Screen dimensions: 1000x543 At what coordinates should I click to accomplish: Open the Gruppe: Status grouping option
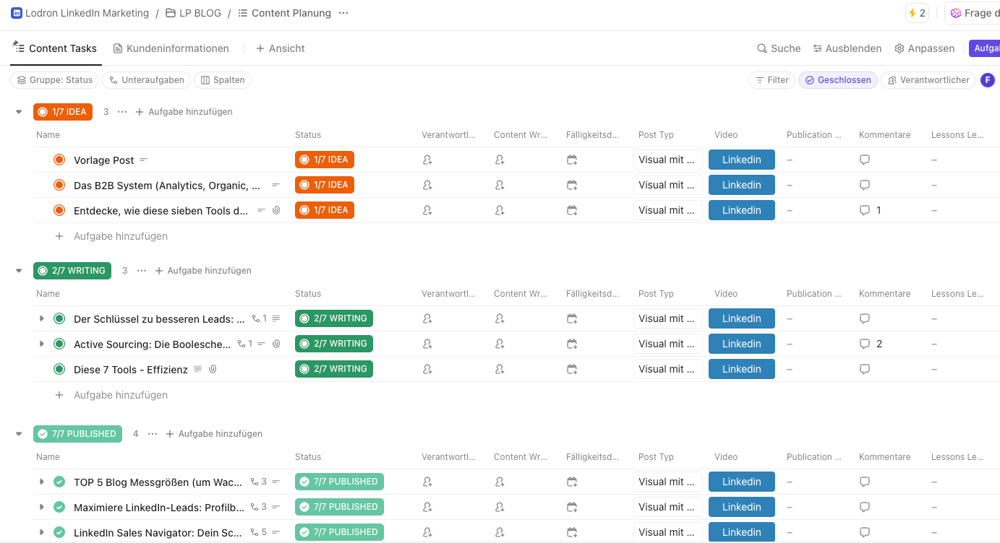pos(55,80)
